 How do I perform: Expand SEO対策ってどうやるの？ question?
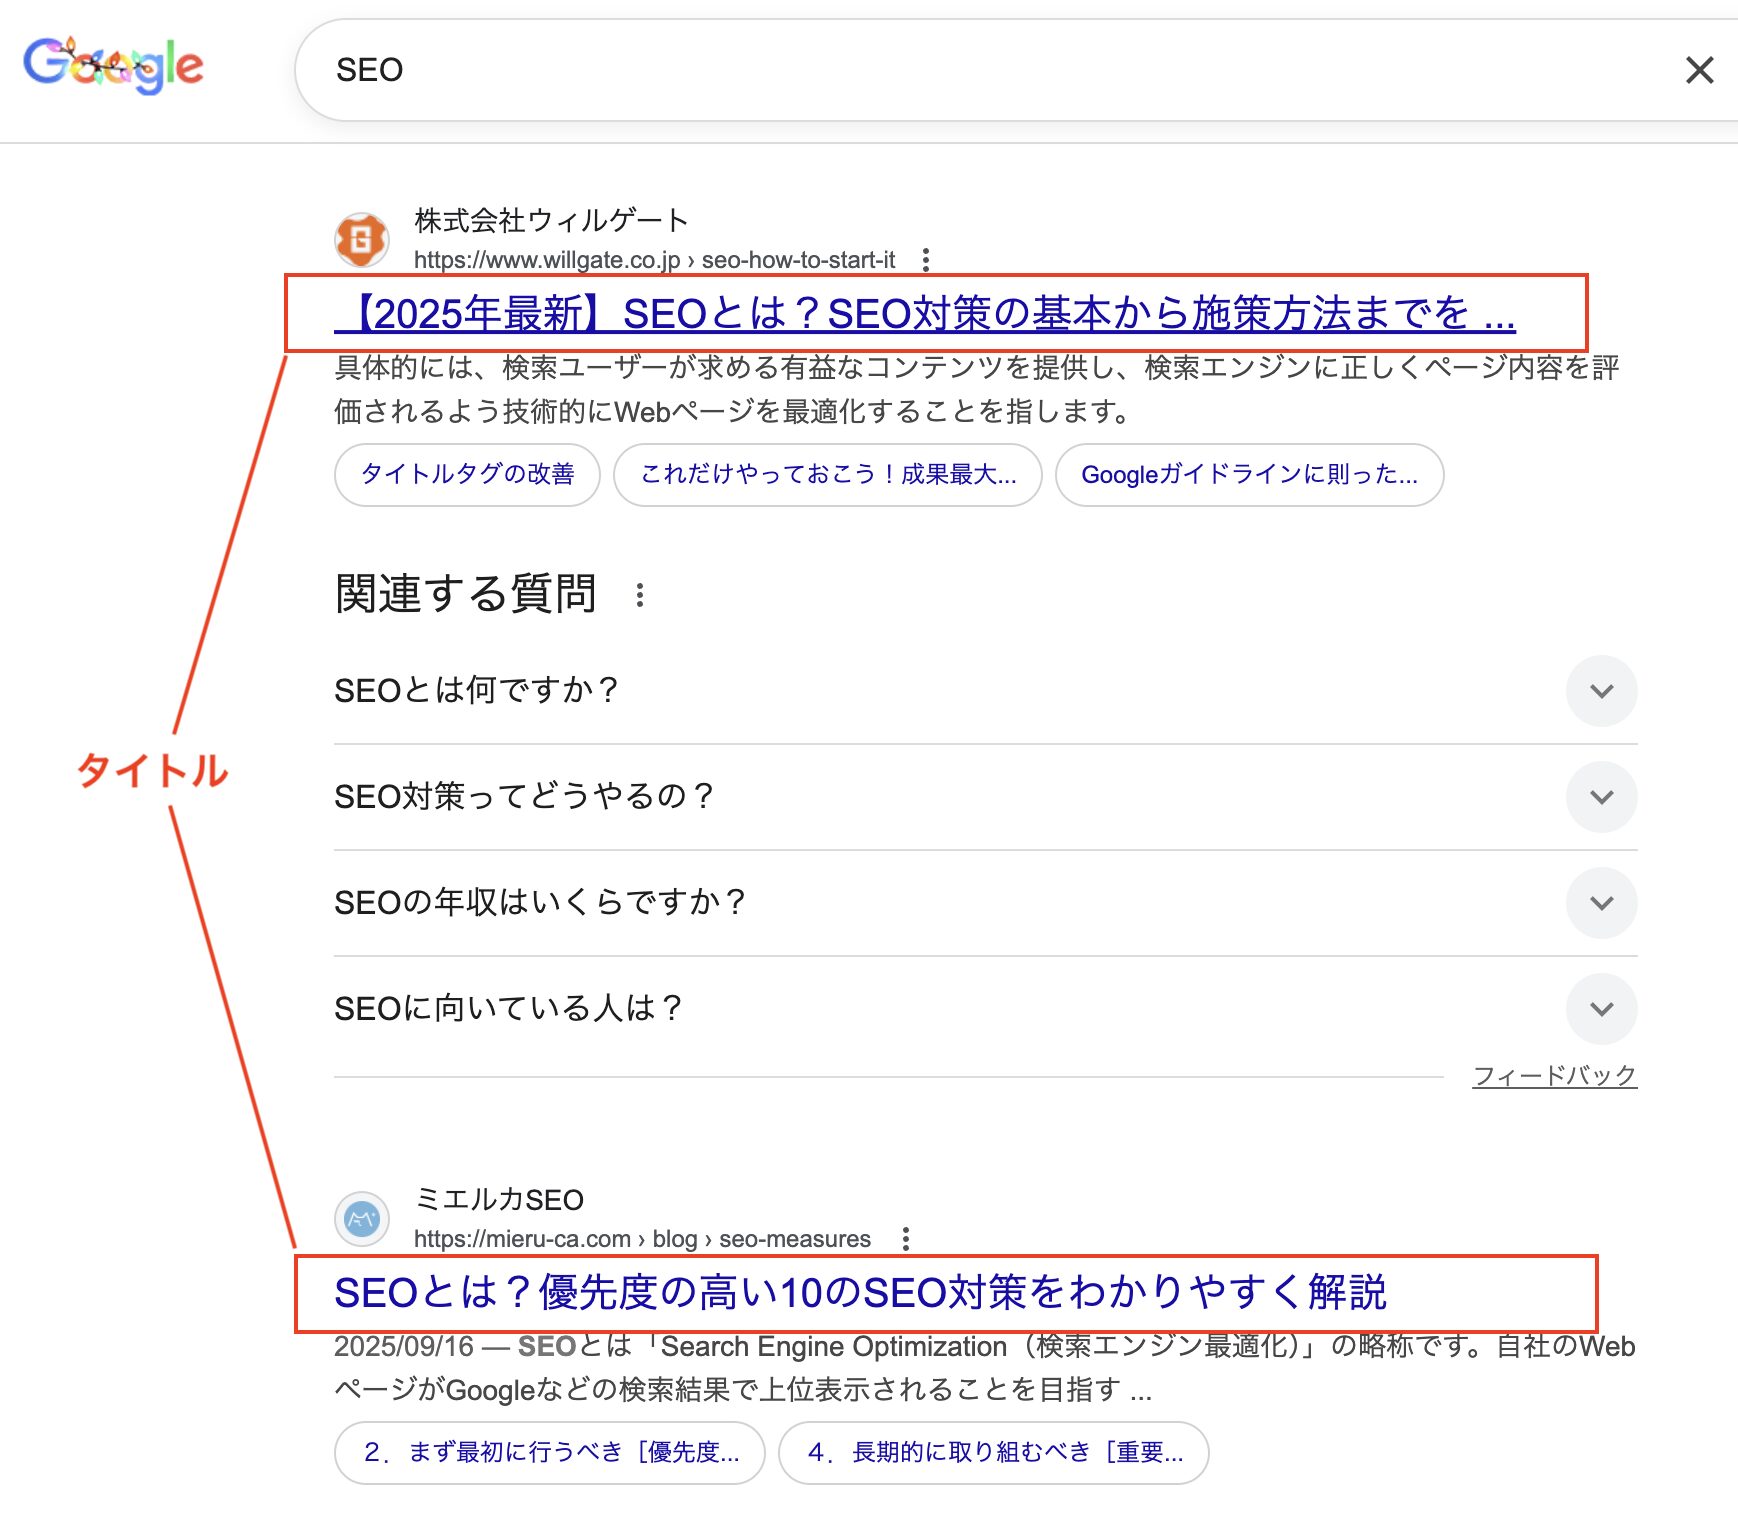pyautogui.click(x=1601, y=797)
